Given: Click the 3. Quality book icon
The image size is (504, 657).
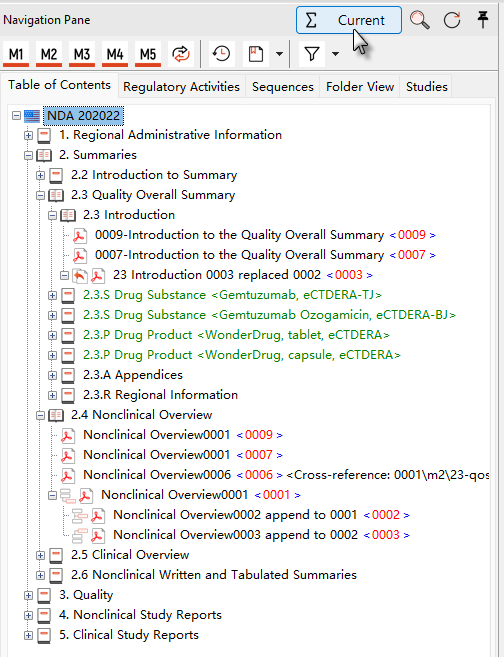Looking at the screenshot, I should click(44, 595).
